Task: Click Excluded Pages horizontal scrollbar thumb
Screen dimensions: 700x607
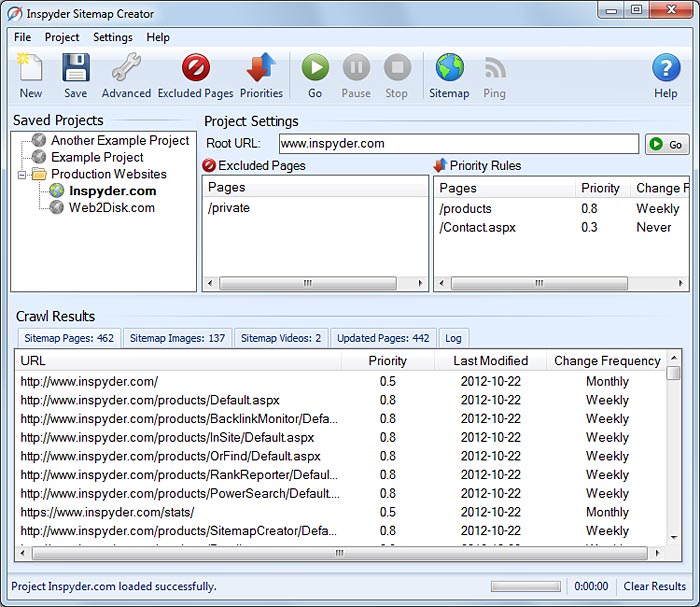Action: click(308, 283)
